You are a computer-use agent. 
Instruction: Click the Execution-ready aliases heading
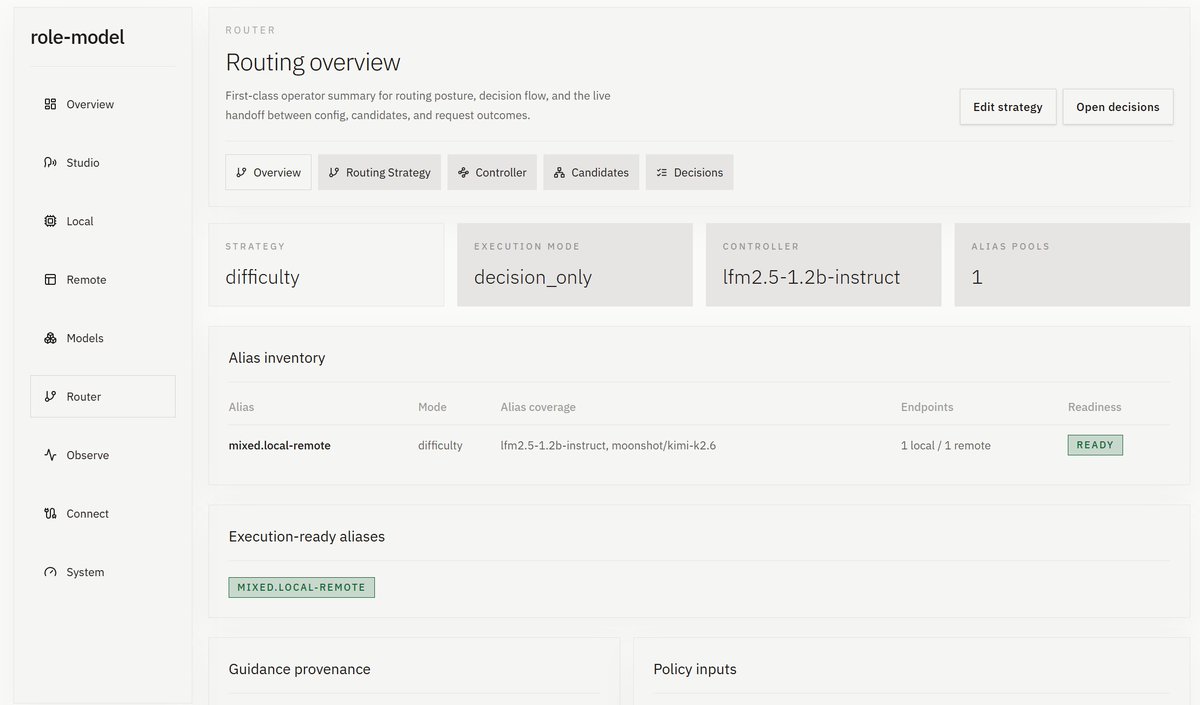pyautogui.click(x=307, y=536)
